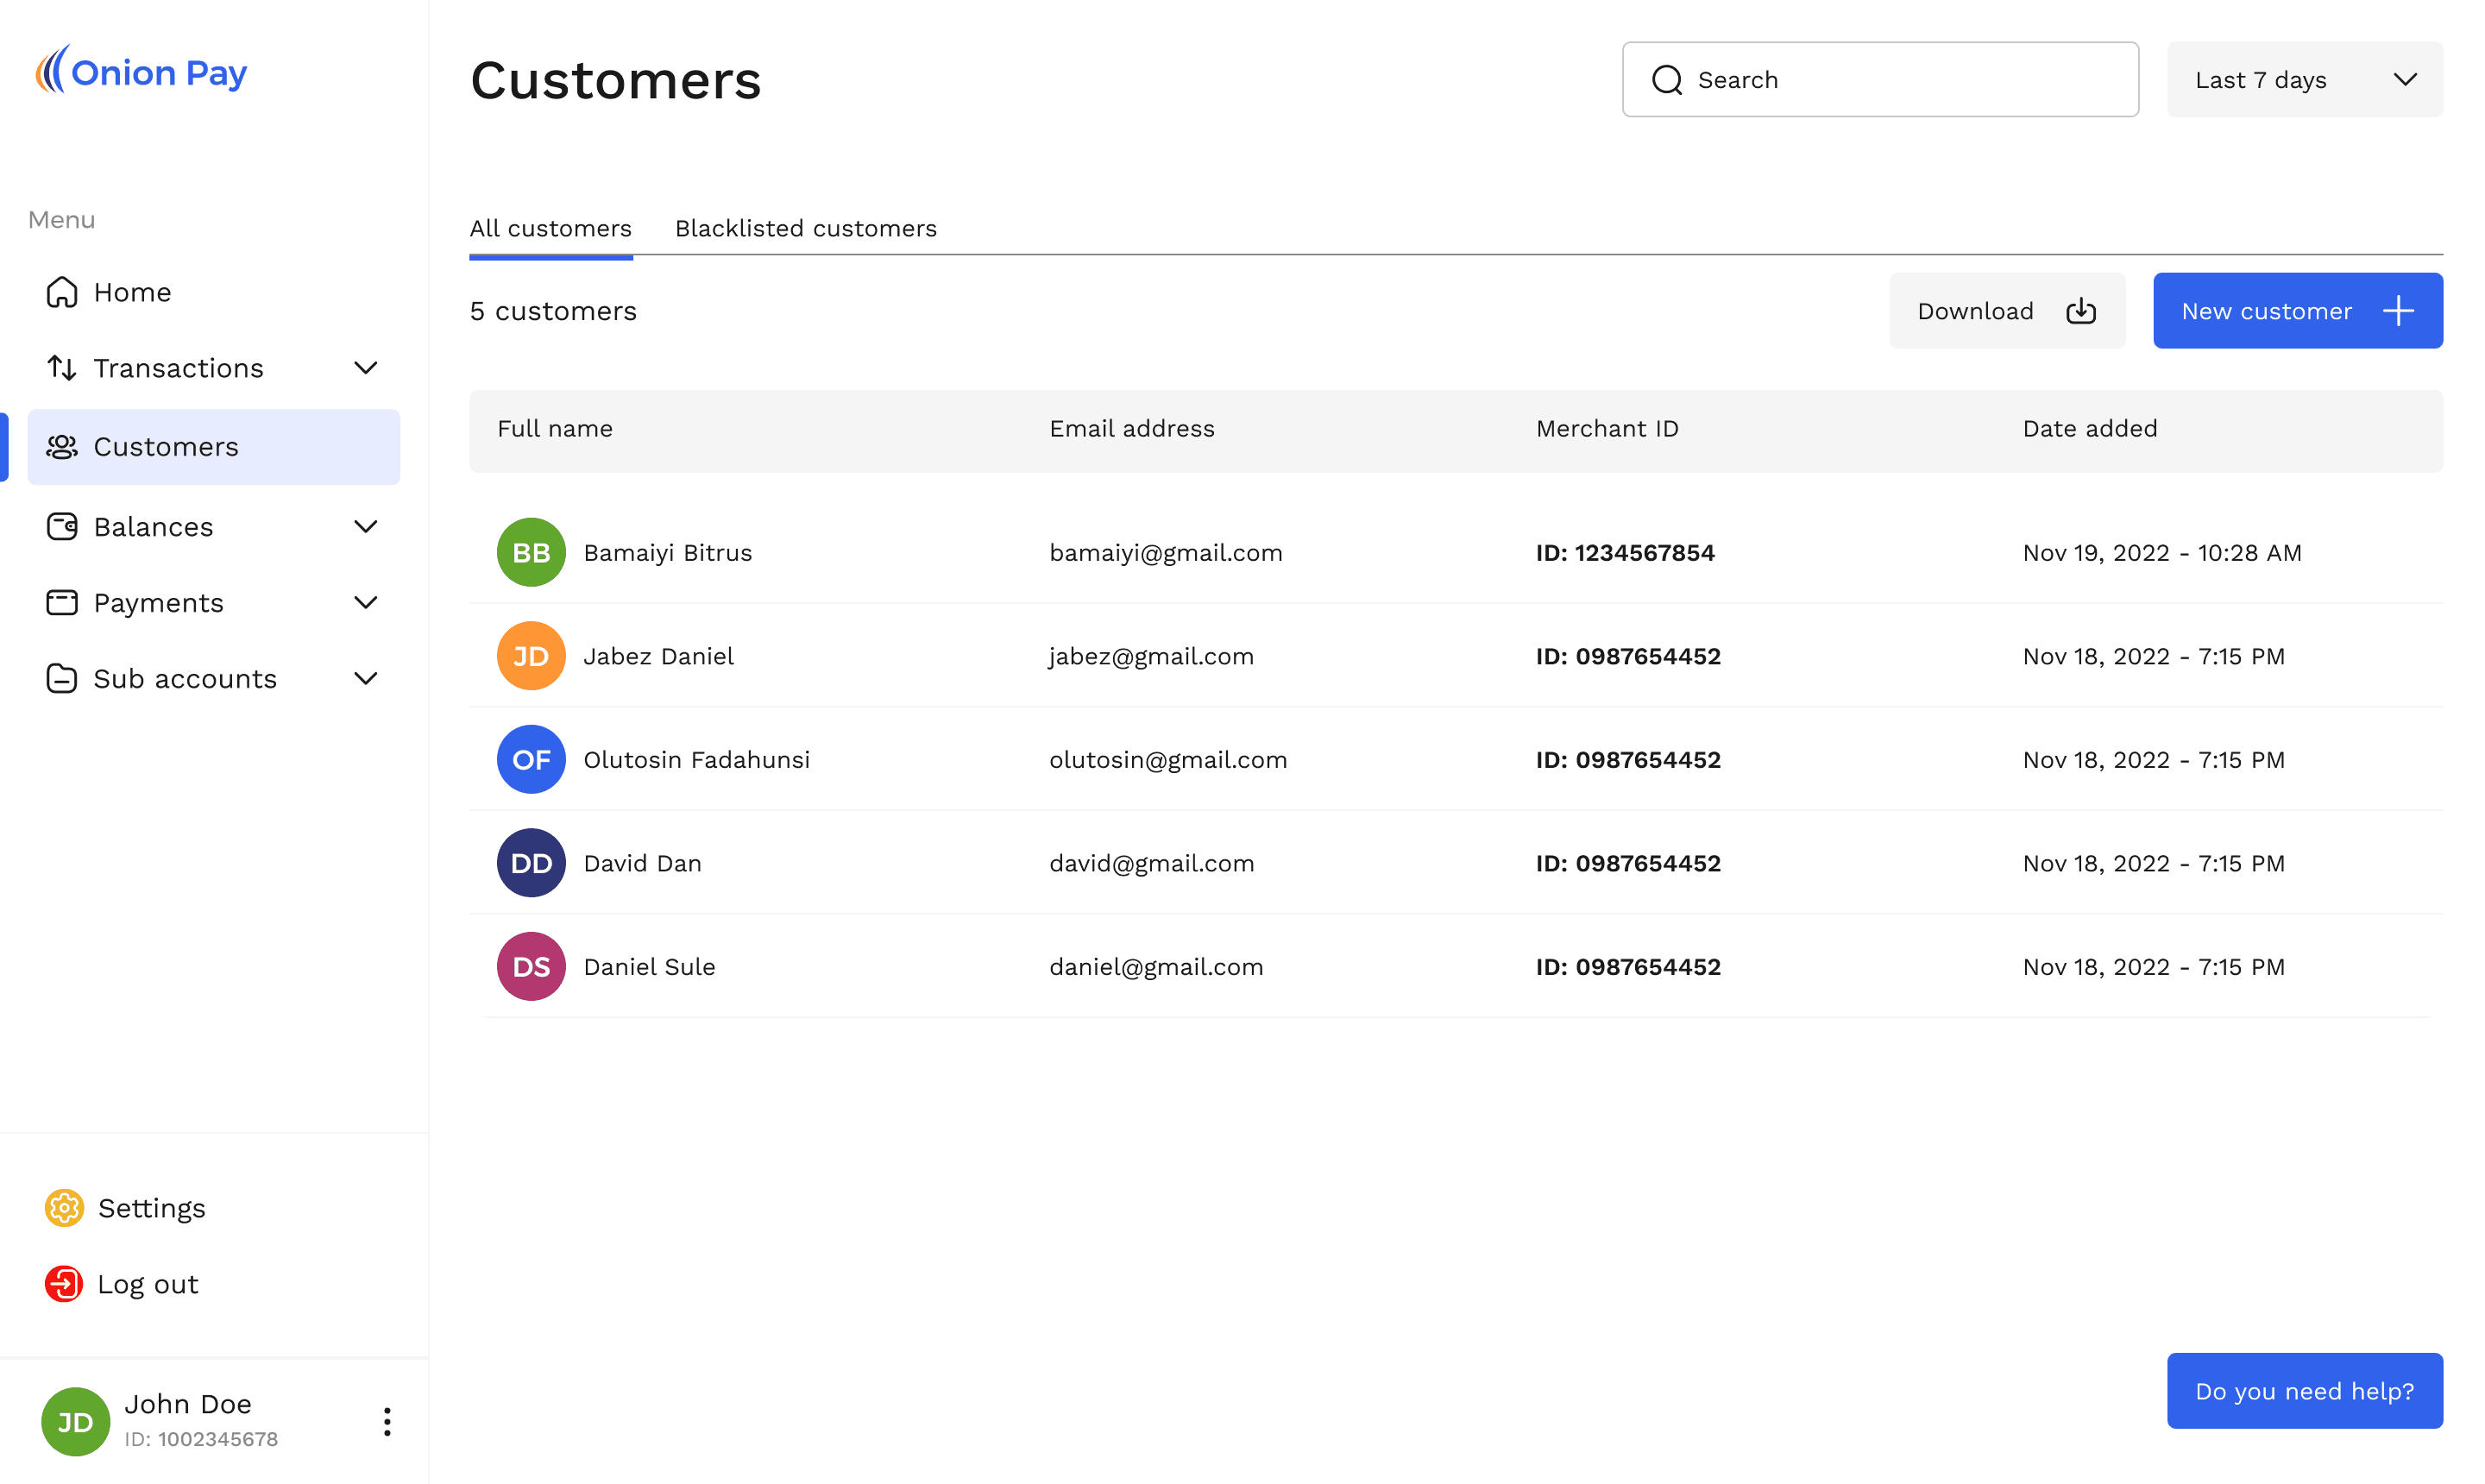
Task: Click the John Doe JD avatar
Action: click(x=75, y=1421)
